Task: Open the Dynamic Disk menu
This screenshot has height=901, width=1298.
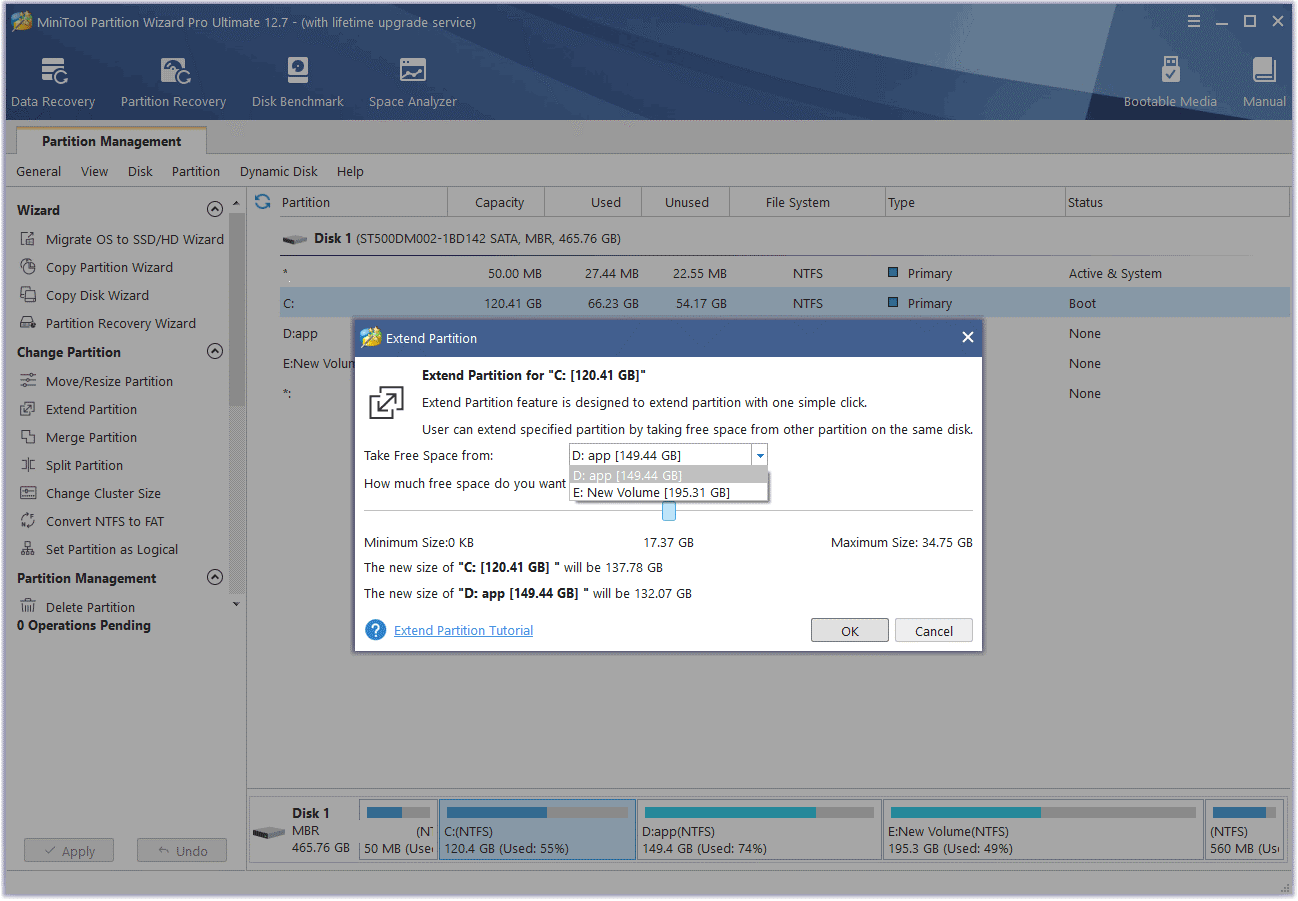Action: click(x=279, y=171)
